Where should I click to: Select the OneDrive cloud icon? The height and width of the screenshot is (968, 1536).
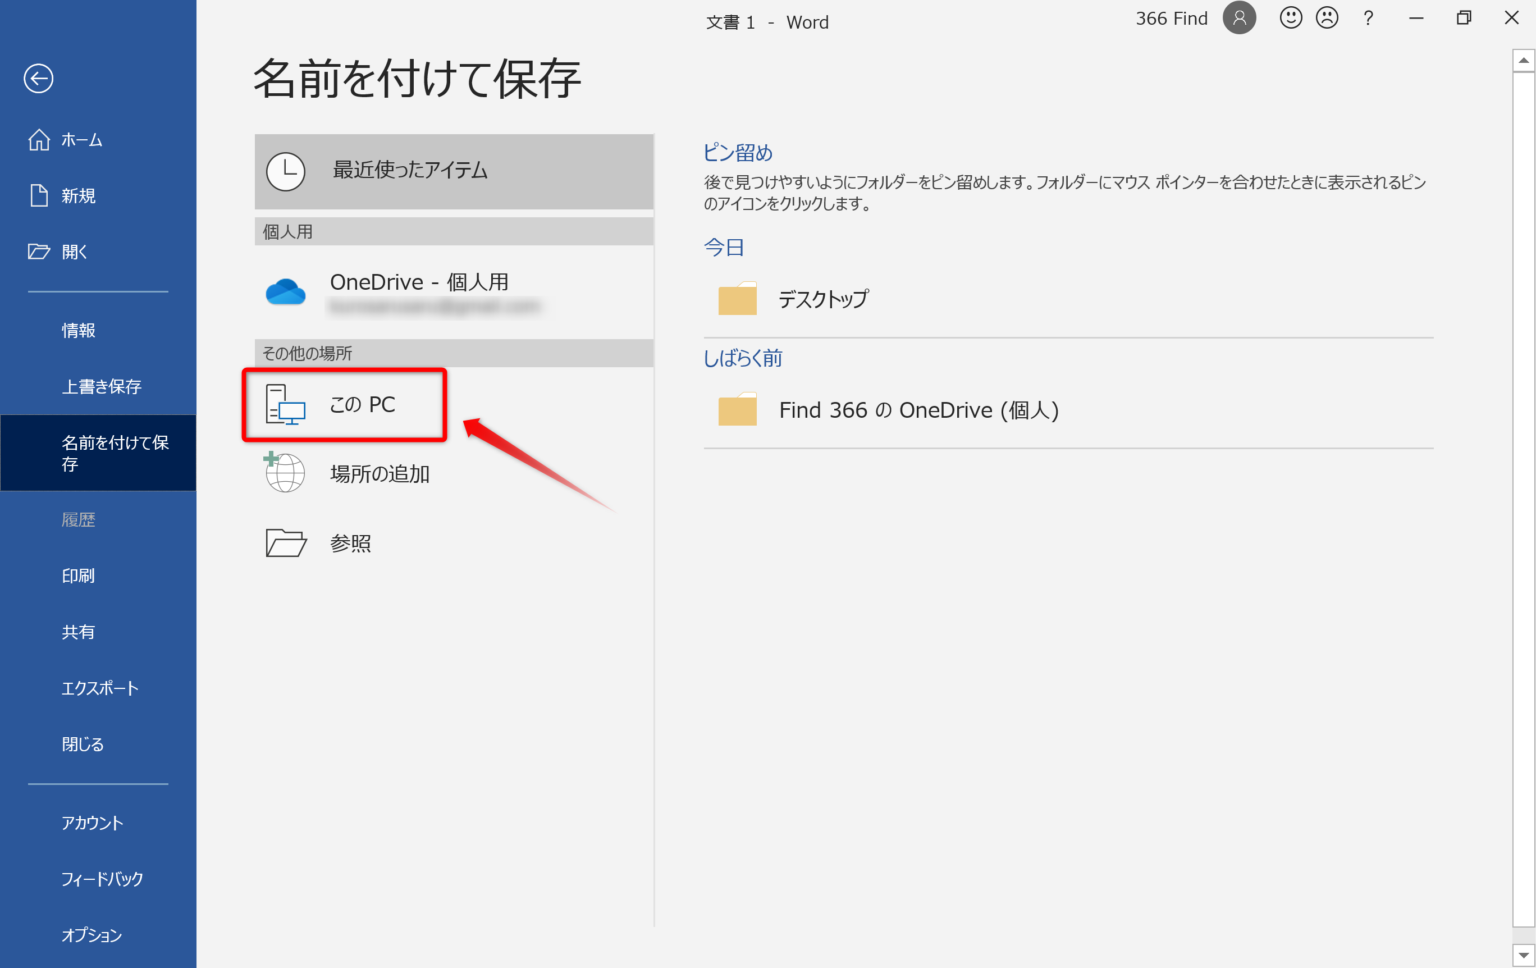click(285, 291)
